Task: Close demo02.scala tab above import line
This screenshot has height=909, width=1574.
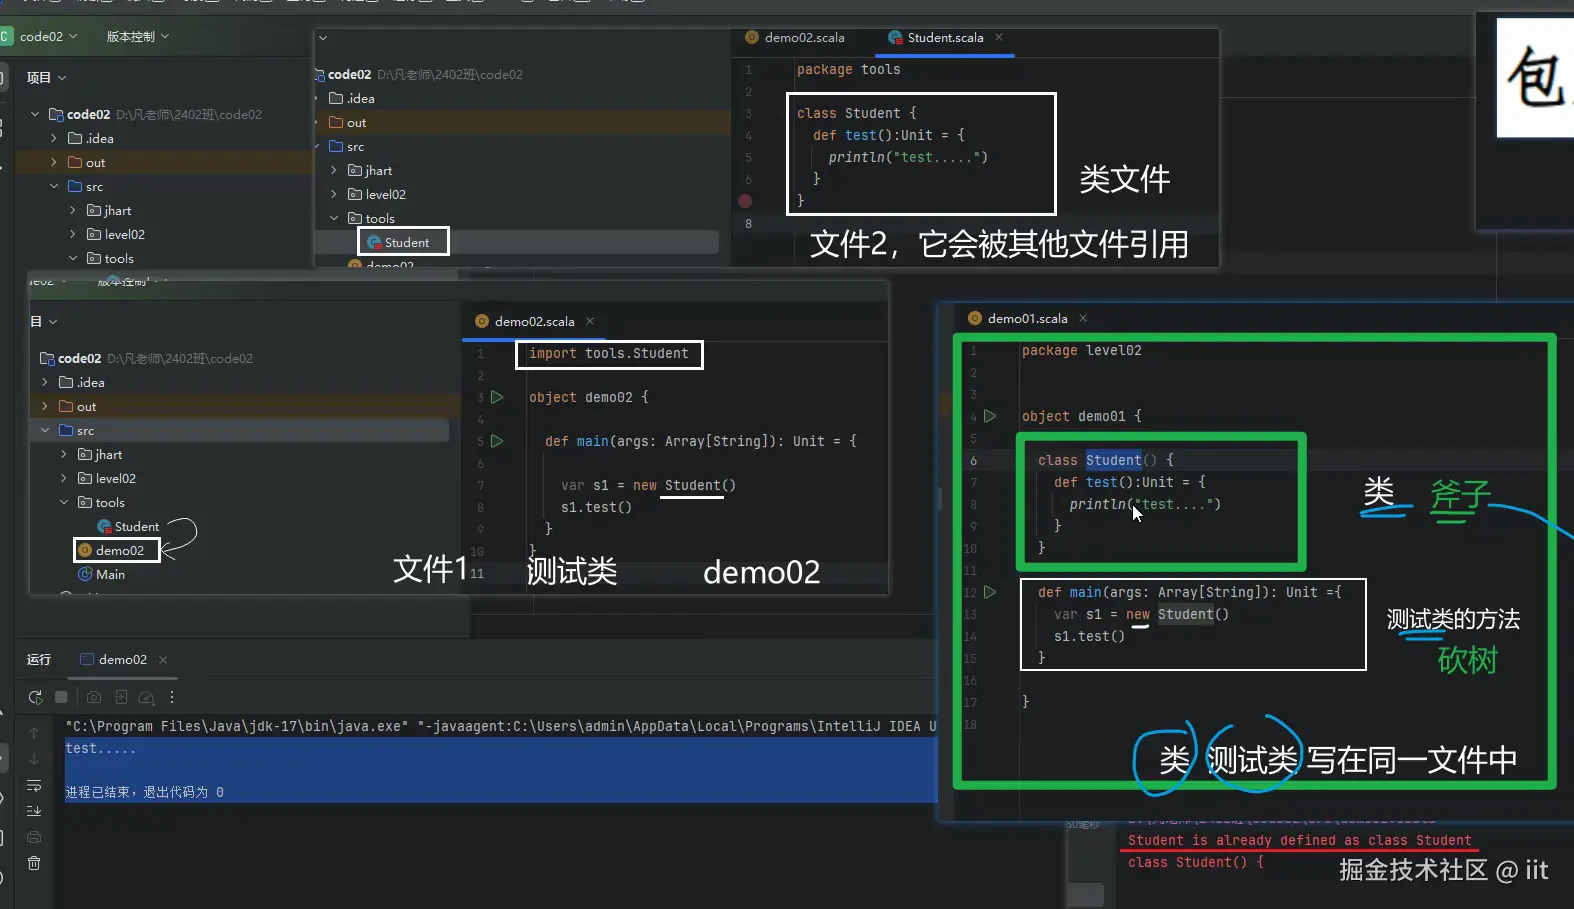Action: (x=590, y=321)
